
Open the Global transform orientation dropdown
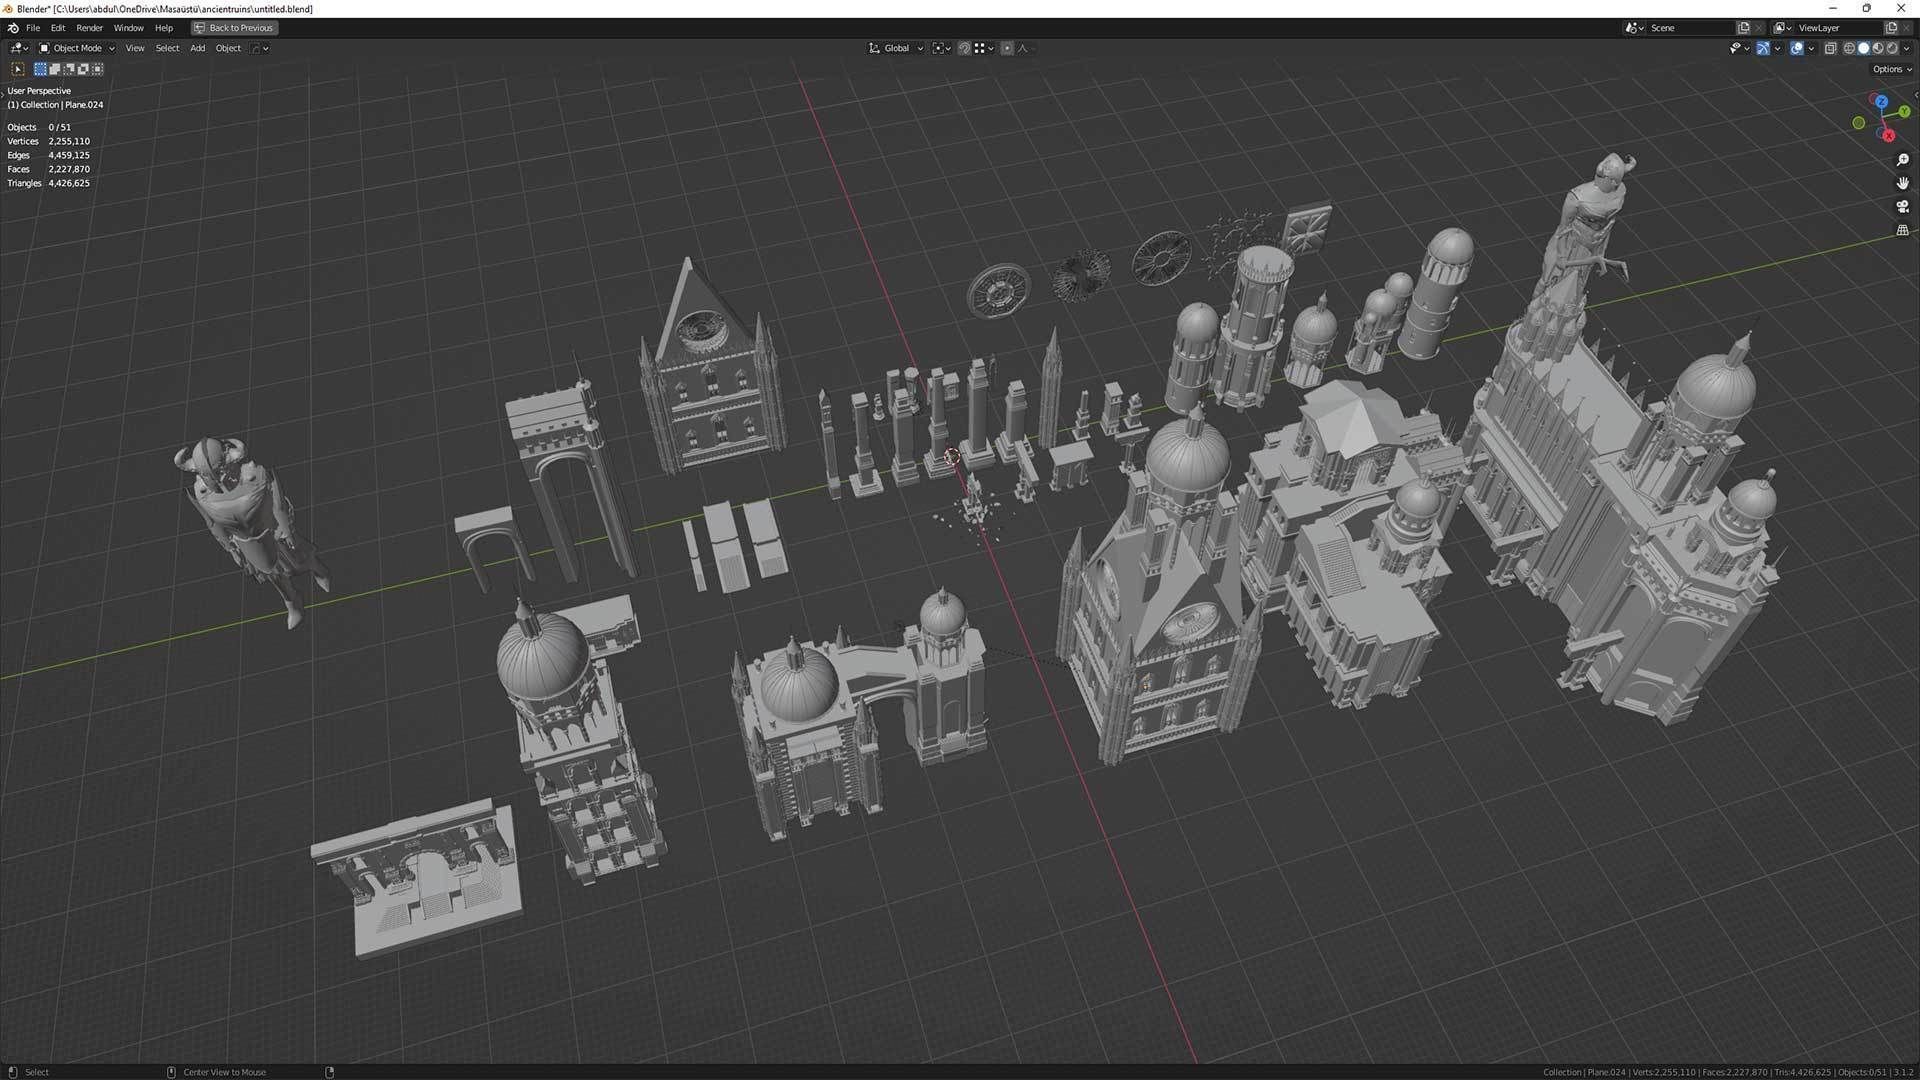click(895, 48)
